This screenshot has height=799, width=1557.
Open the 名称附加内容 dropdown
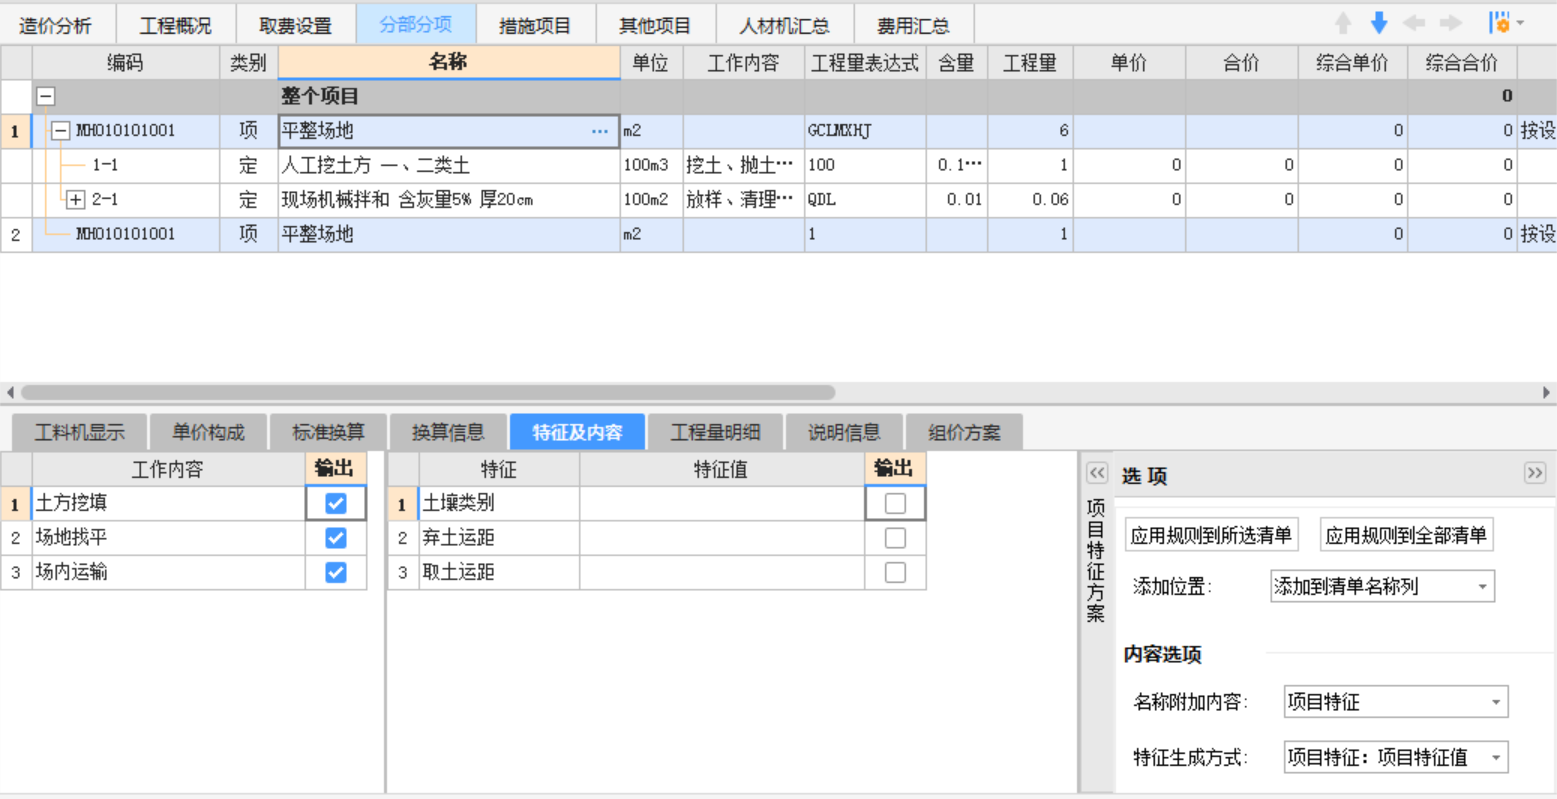coord(1395,702)
